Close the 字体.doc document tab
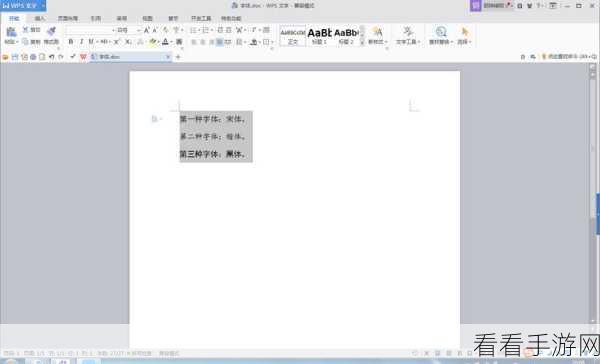The height and width of the screenshot is (364, 600). point(168,57)
